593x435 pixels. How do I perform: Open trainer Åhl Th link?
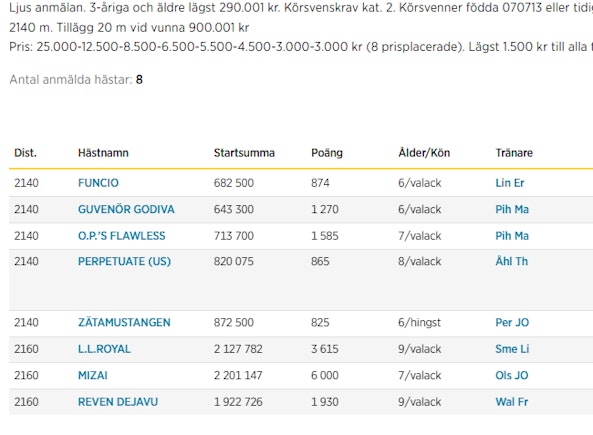(512, 261)
